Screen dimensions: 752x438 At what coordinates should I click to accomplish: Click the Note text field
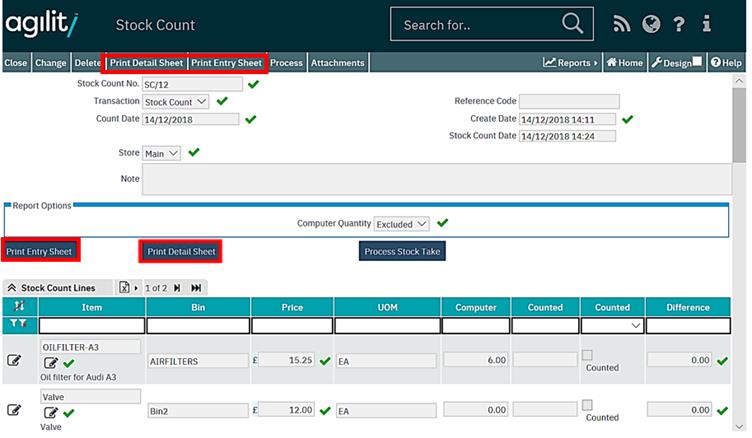coord(437,179)
